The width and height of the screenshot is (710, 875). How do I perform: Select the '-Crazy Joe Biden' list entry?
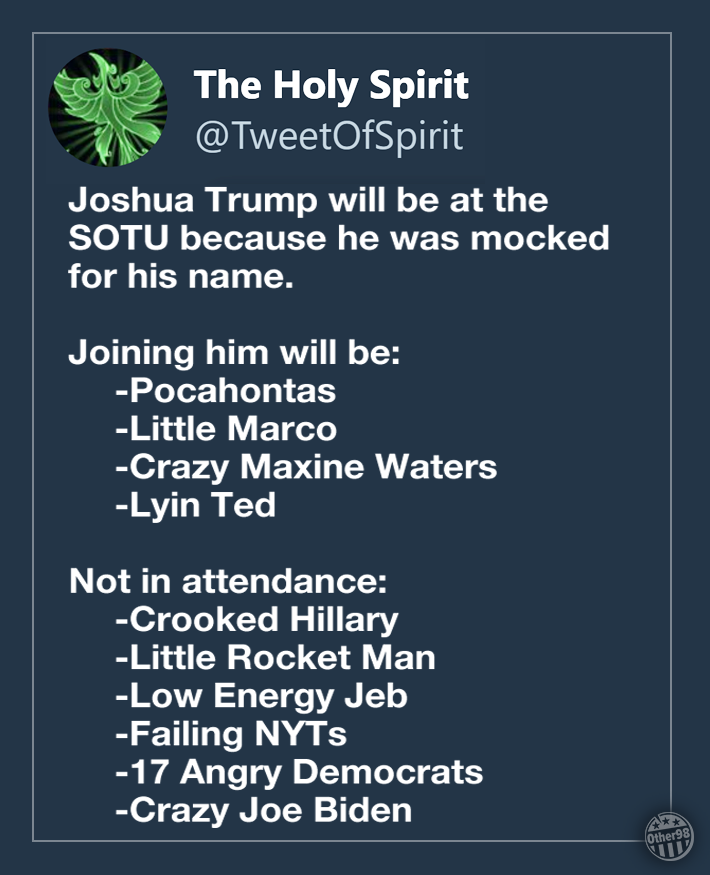point(263,811)
